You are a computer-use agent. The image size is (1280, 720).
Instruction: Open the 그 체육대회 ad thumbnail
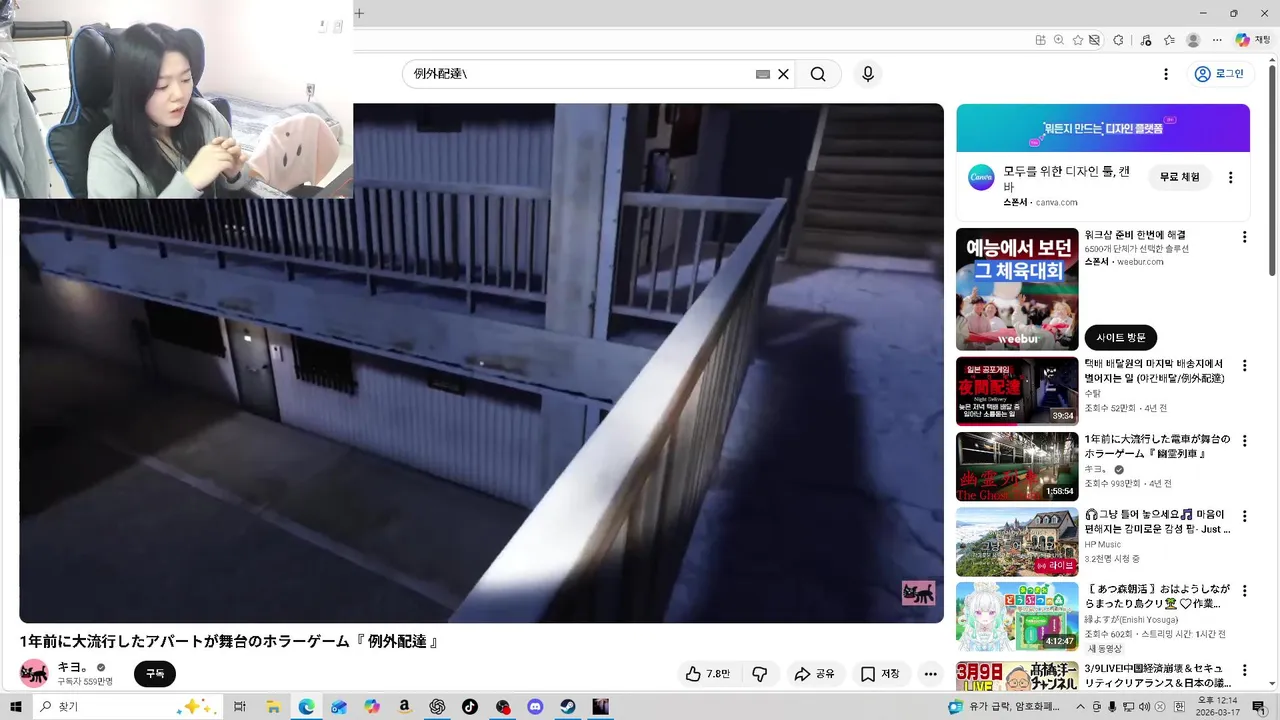click(x=1017, y=289)
